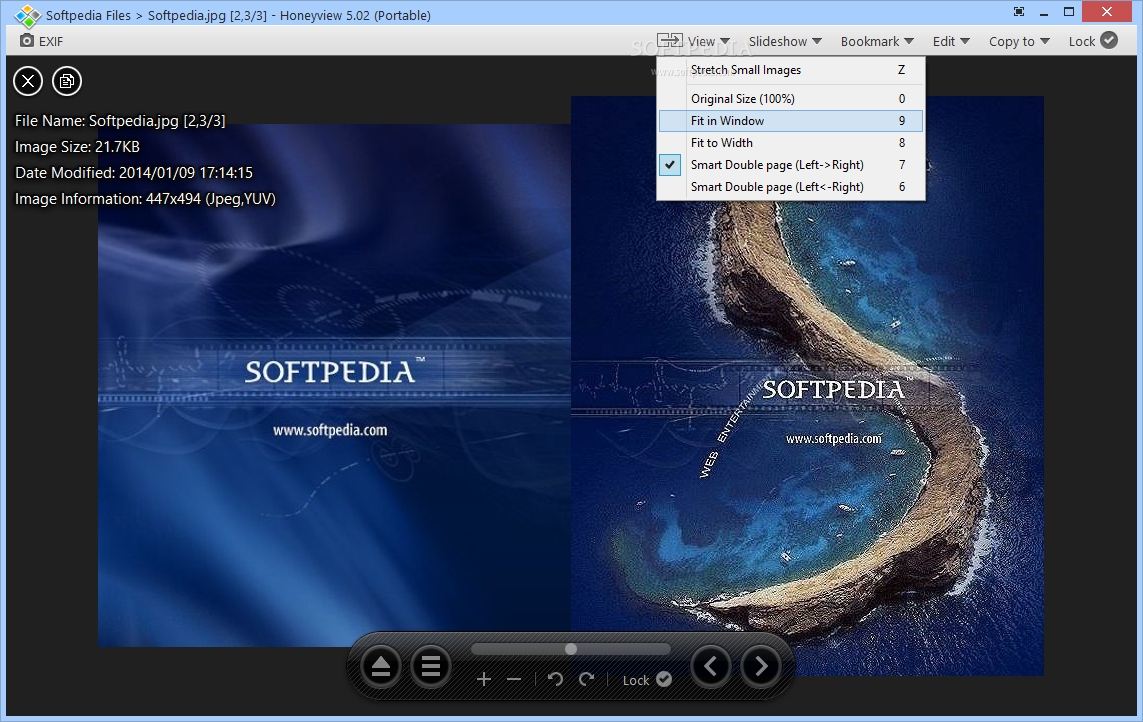Image resolution: width=1143 pixels, height=722 pixels.
Task: Click the left Softpedia image page
Action: 335,385
